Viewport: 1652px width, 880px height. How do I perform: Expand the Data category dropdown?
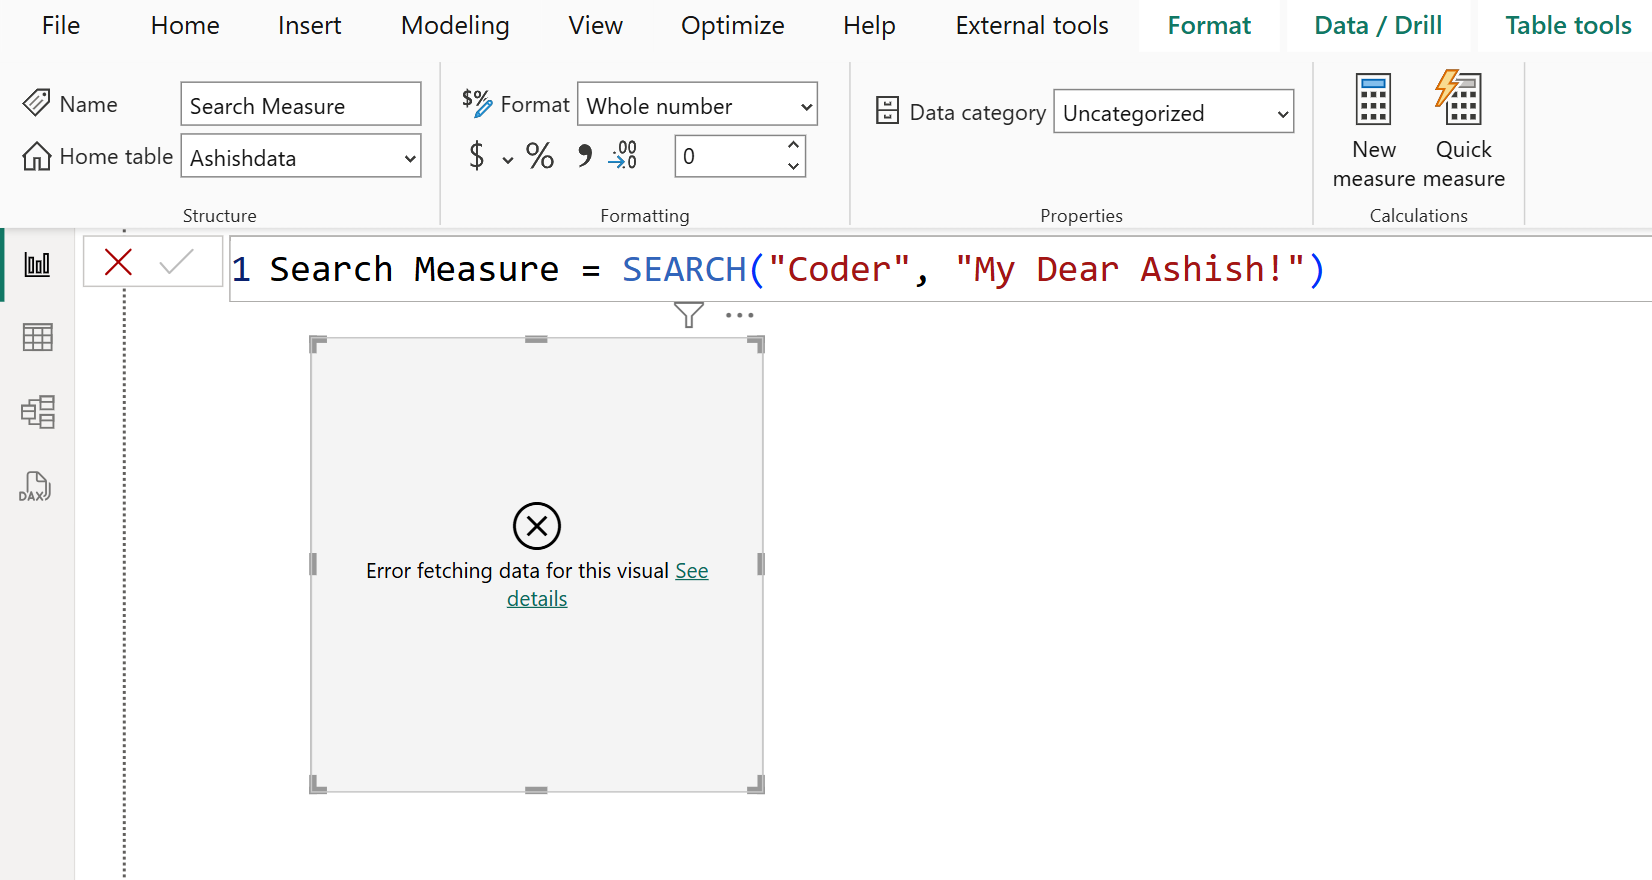[x=1282, y=114]
